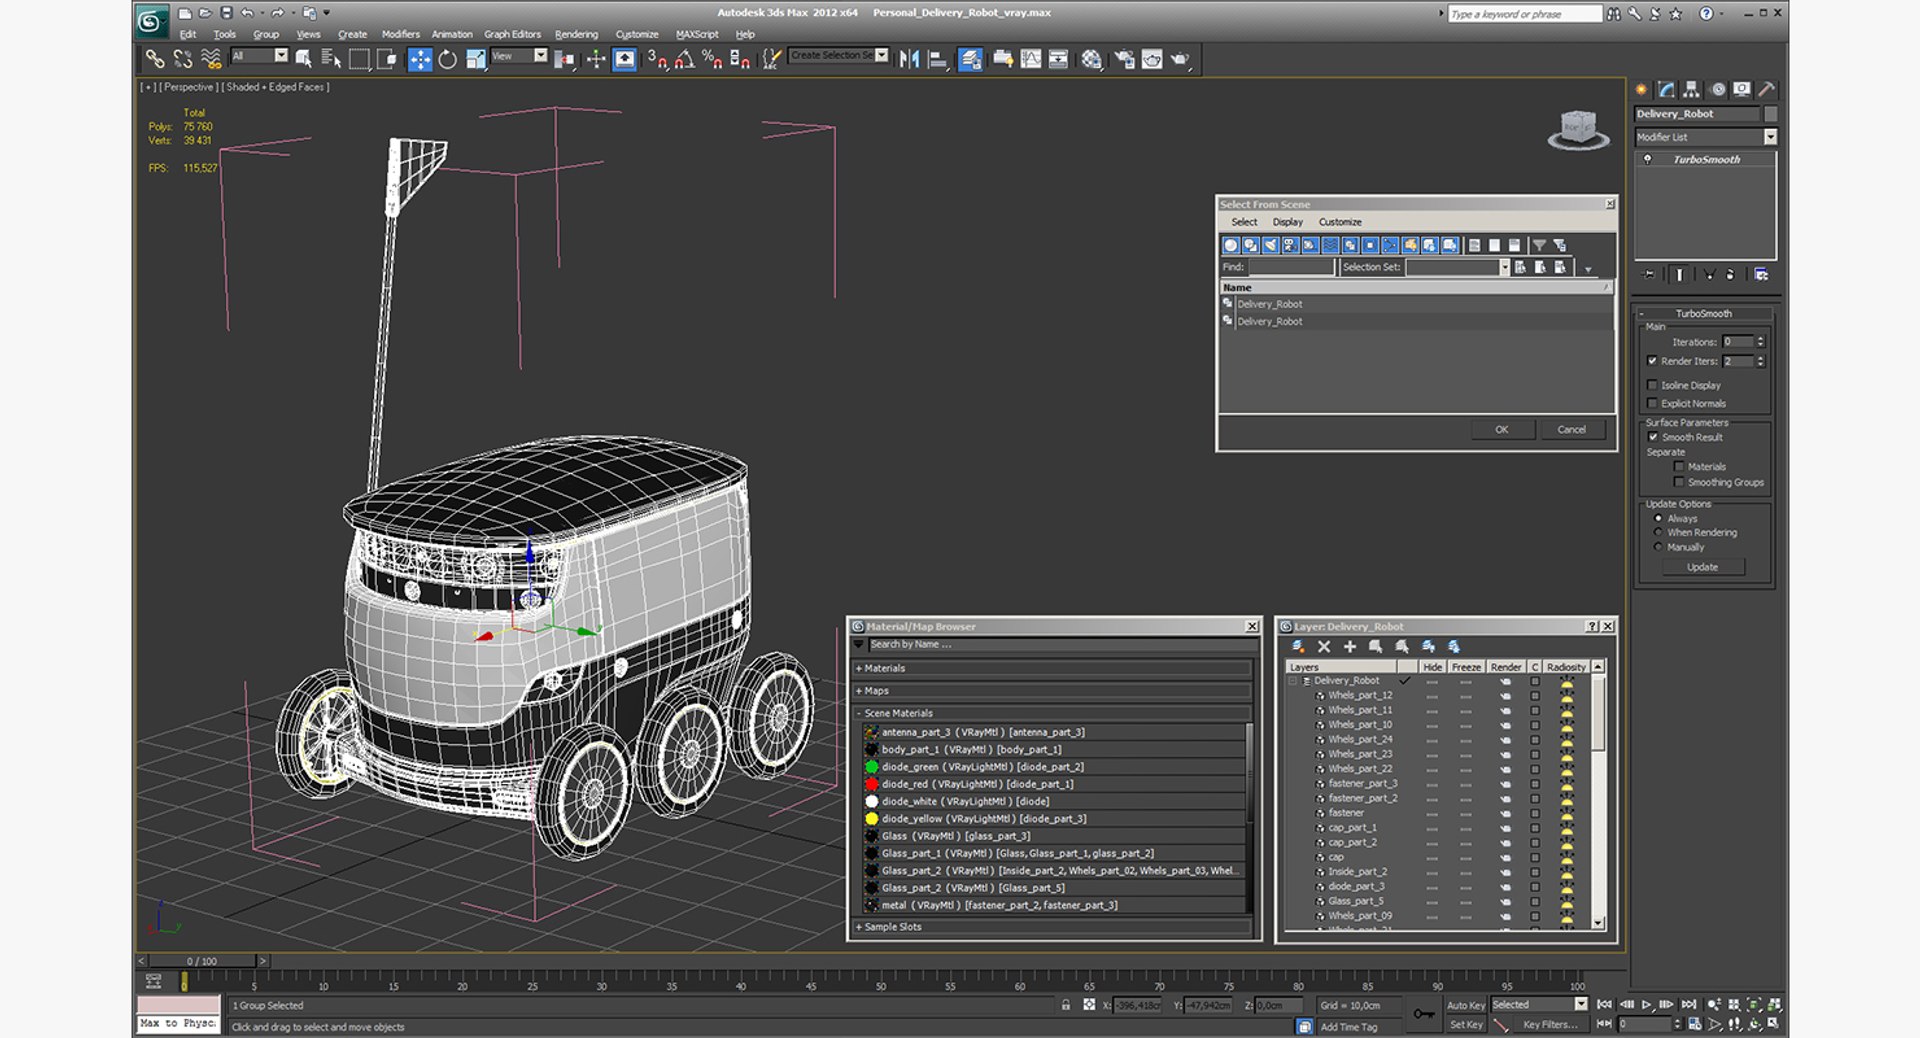Open the Select by Name tool
The height and width of the screenshot is (1038, 1920).
331,59
